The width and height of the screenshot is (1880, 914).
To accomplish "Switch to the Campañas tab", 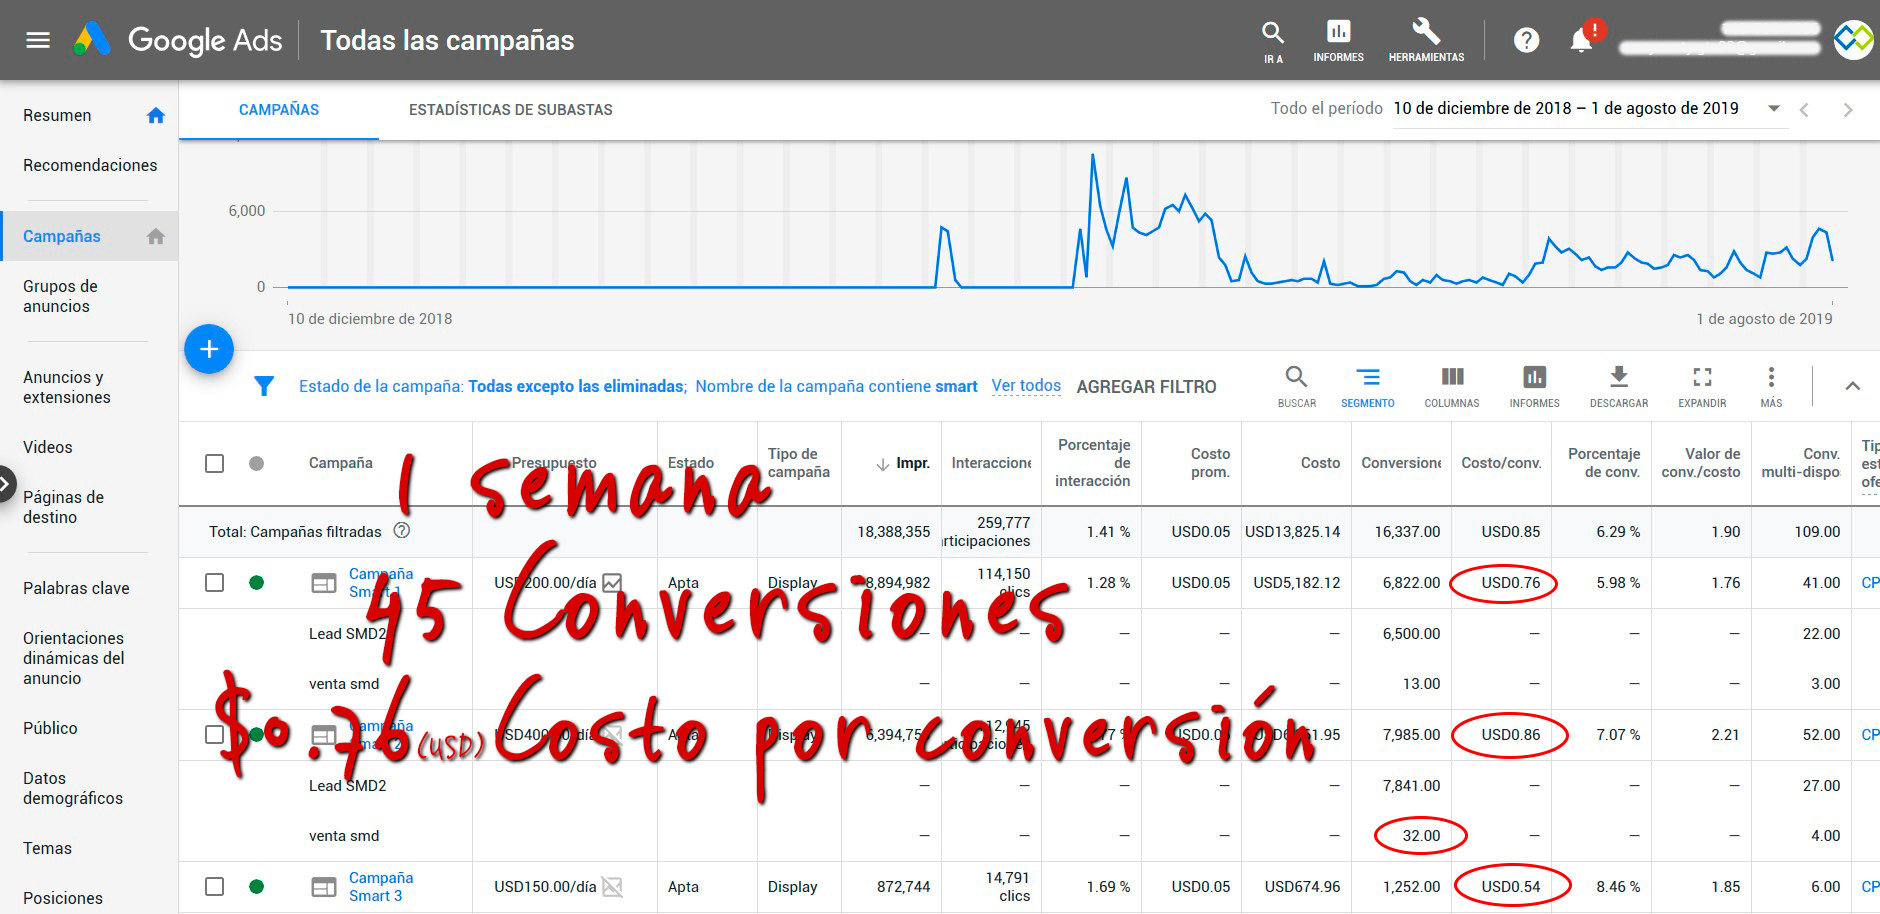I will 279,110.
